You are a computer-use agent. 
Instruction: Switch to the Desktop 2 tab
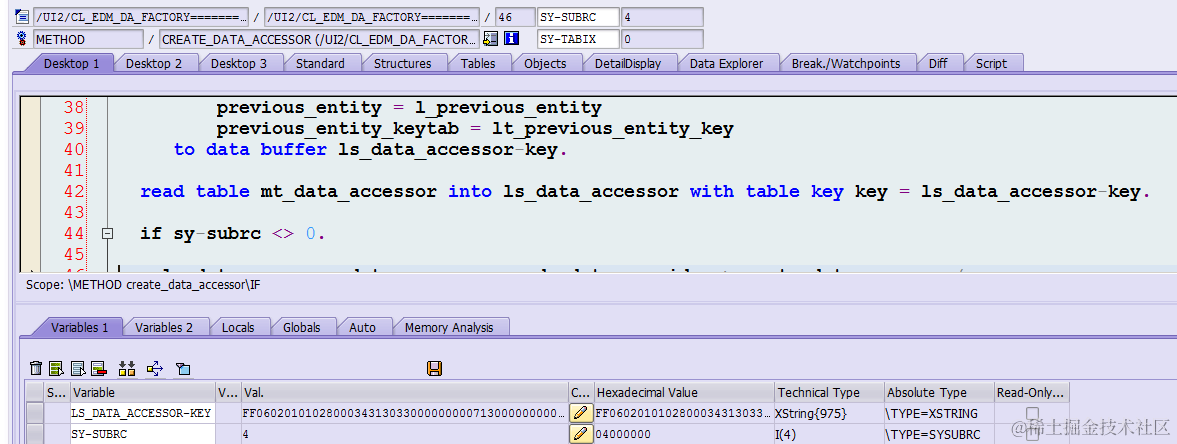tap(154, 63)
